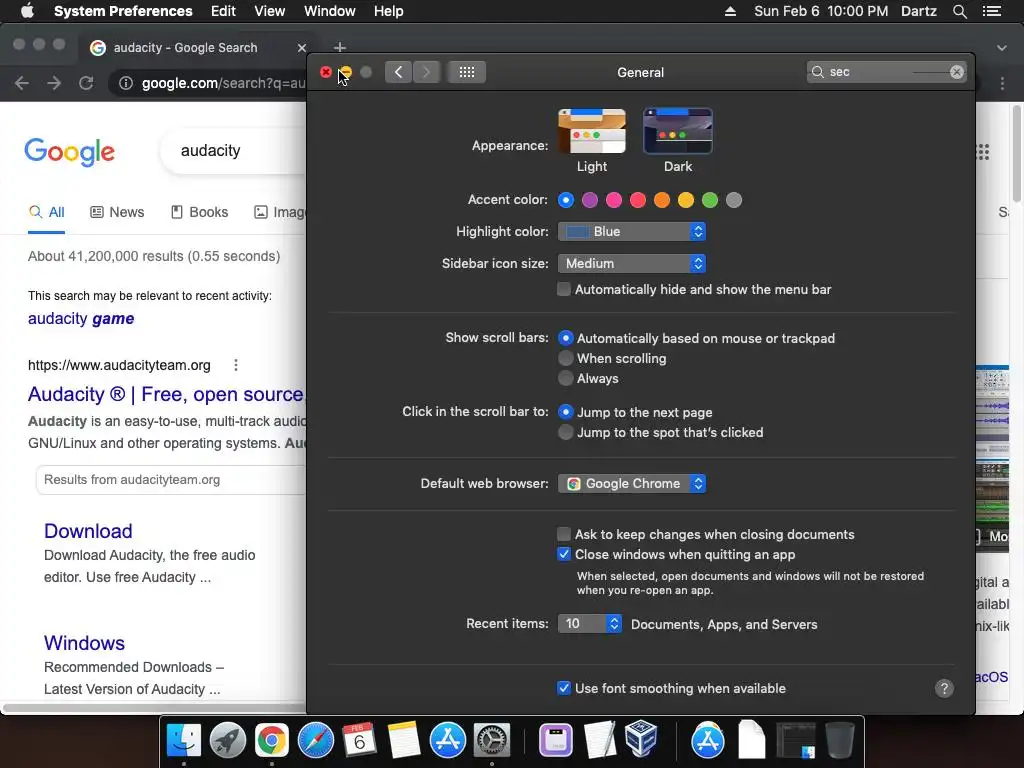The height and width of the screenshot is (768, 1024).
Task: Open System Preferences gear in Dock
Action: pos(492,740)
